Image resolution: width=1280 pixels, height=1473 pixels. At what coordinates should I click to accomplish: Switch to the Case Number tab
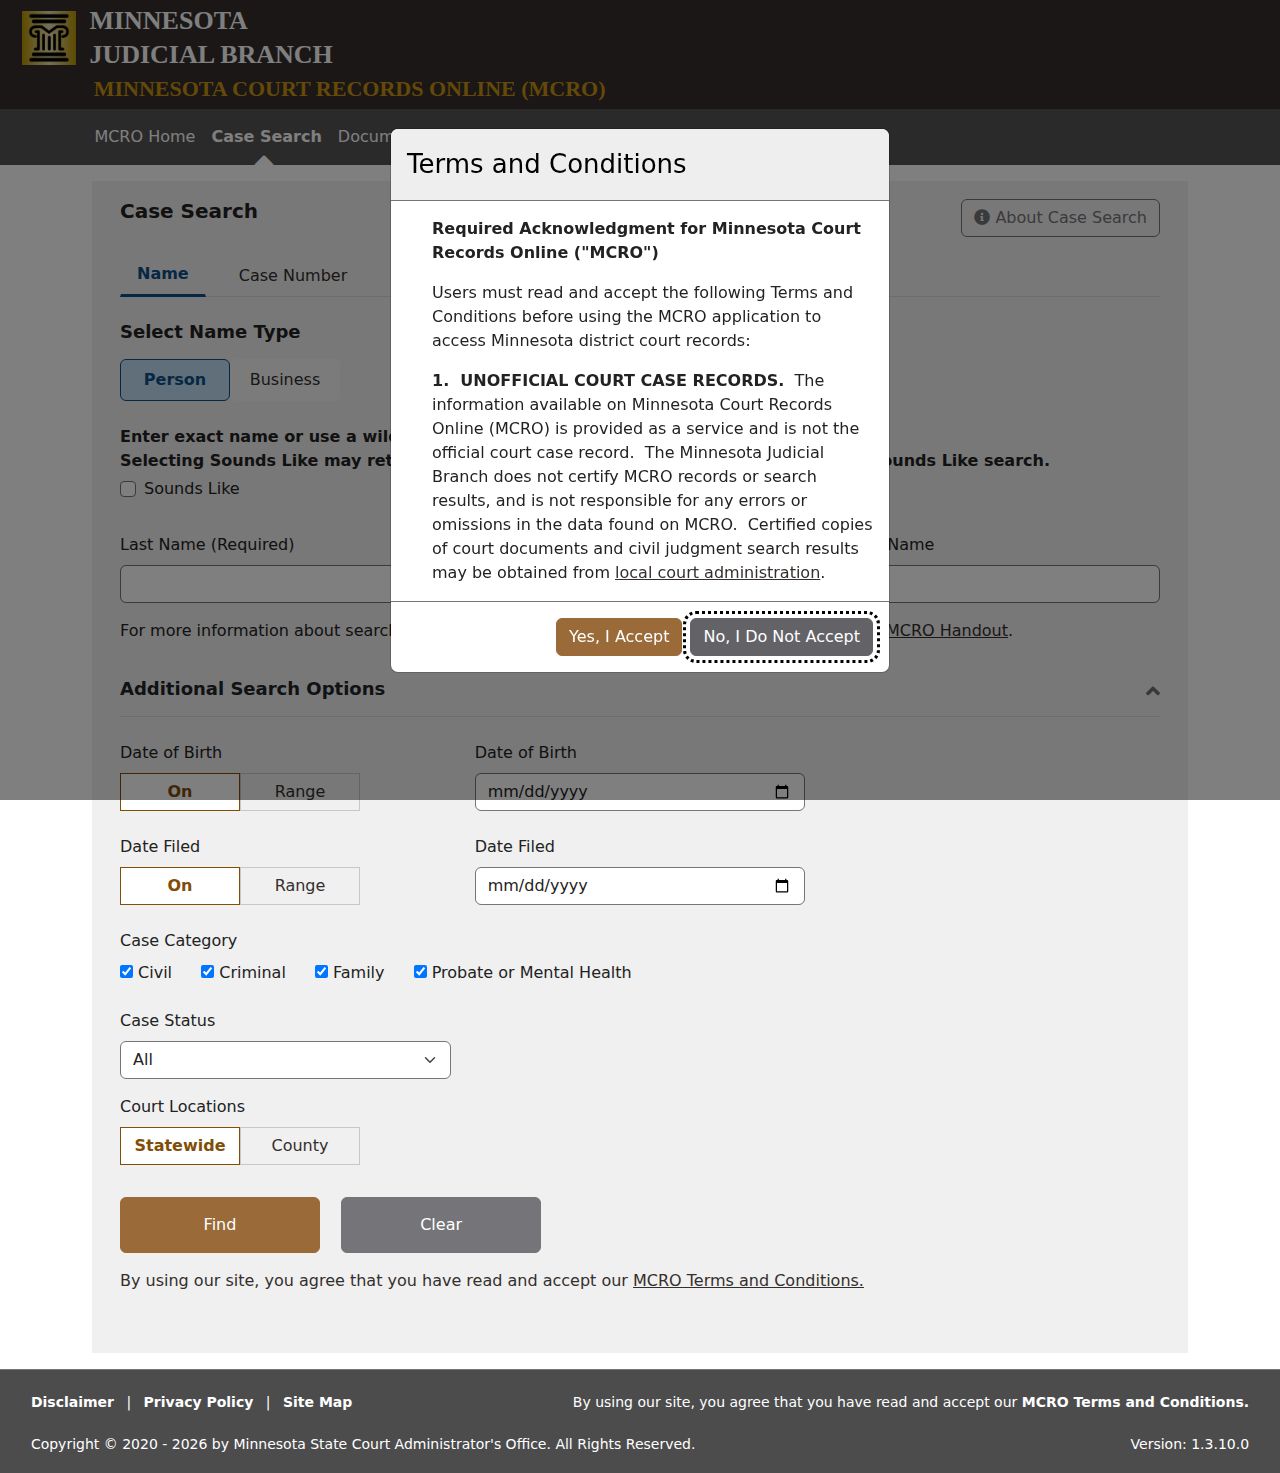pos(293,275)
